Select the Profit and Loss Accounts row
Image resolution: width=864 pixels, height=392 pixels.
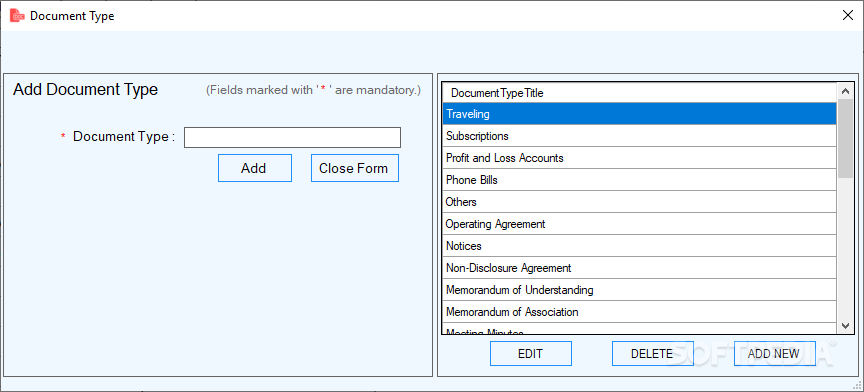click(x=639, y=158)
